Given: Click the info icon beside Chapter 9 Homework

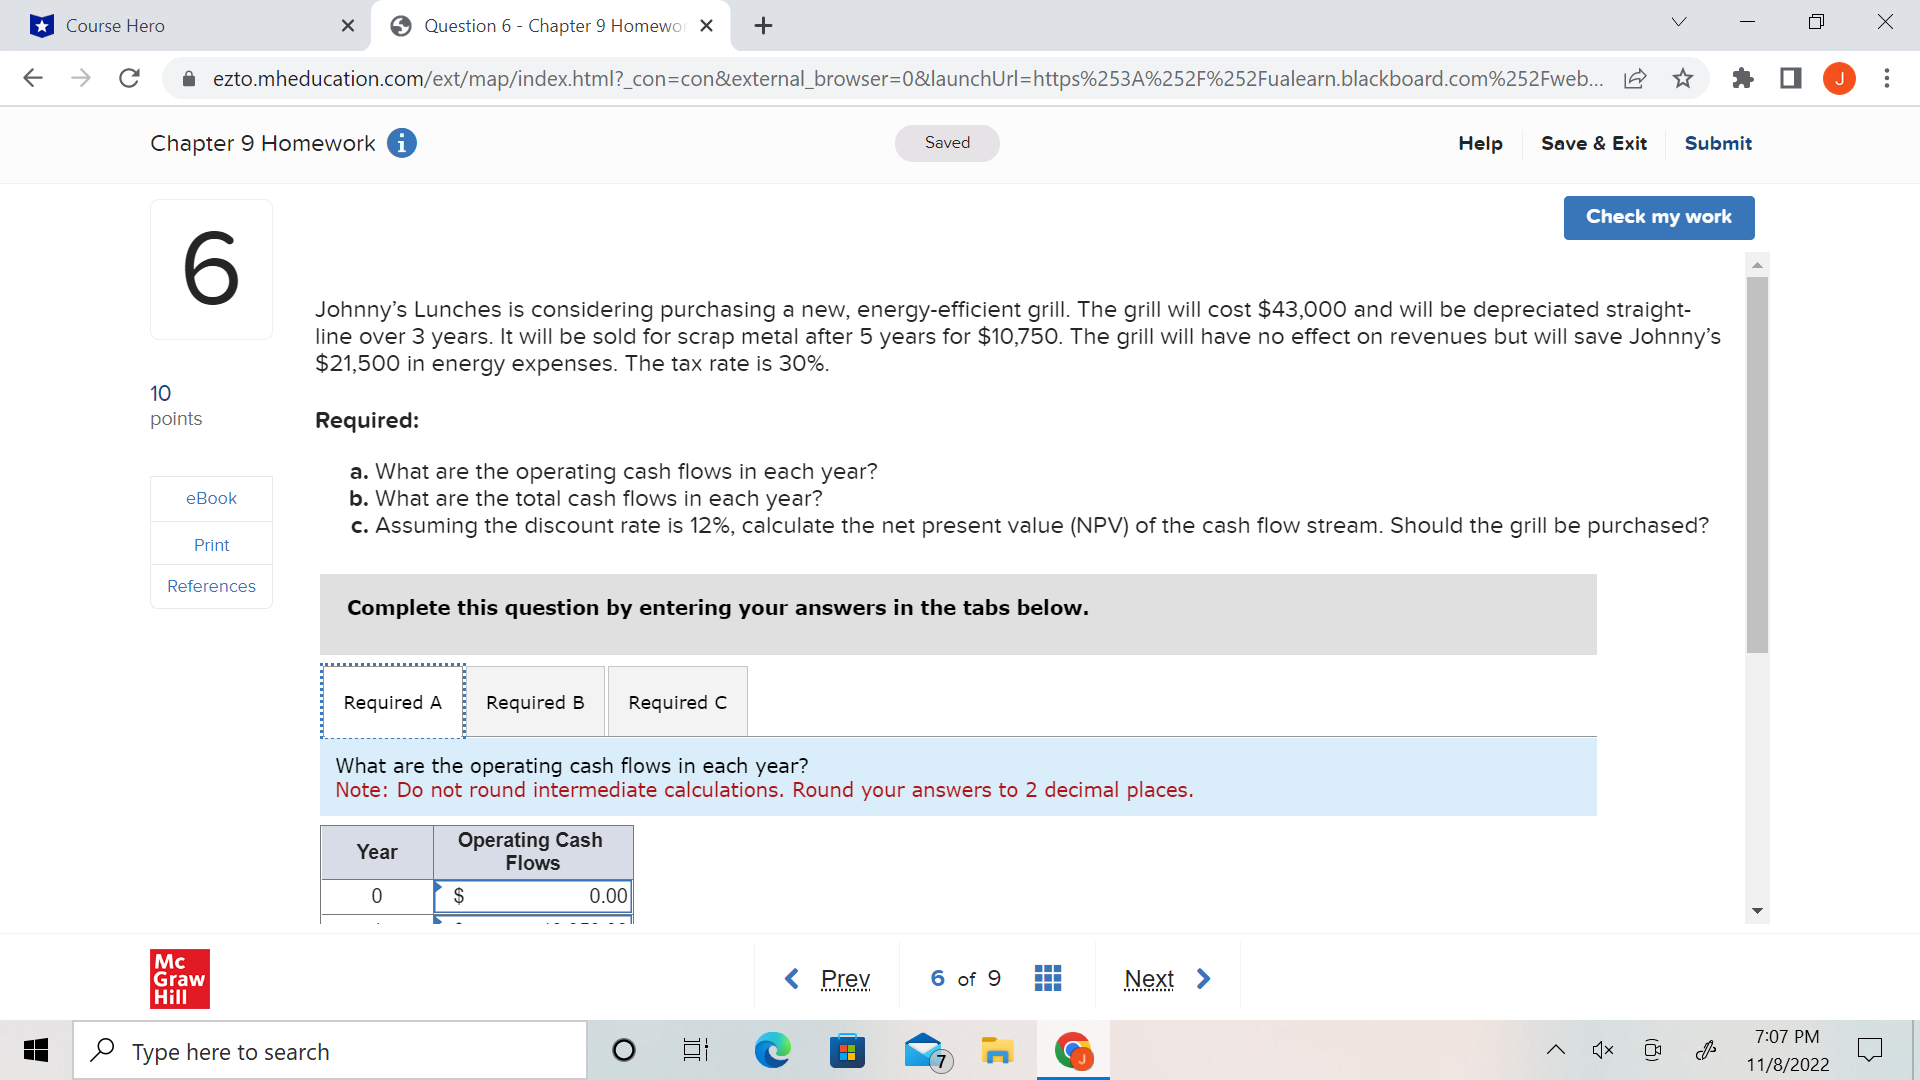Looking at the screenshot, I should click(401, 143).
